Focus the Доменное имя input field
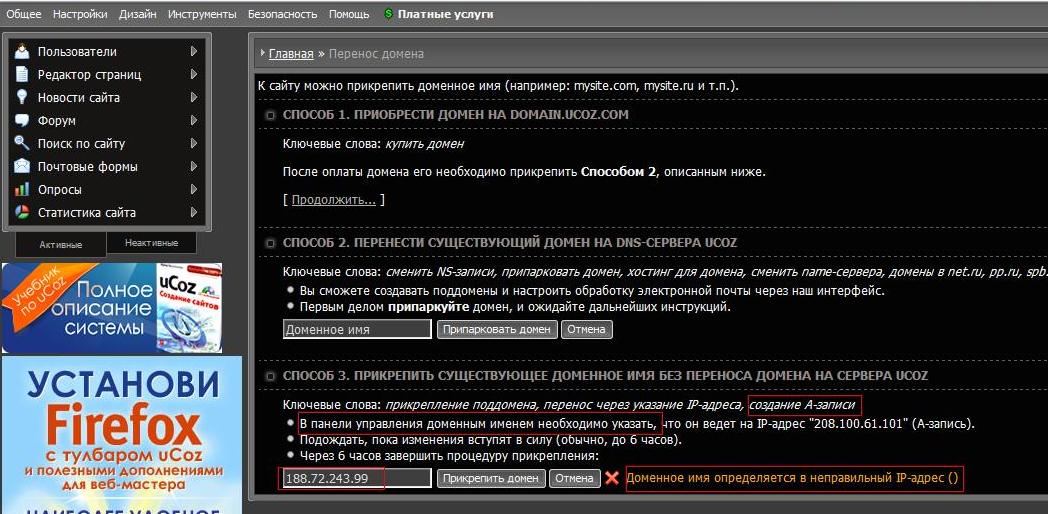 coord(358,330)
